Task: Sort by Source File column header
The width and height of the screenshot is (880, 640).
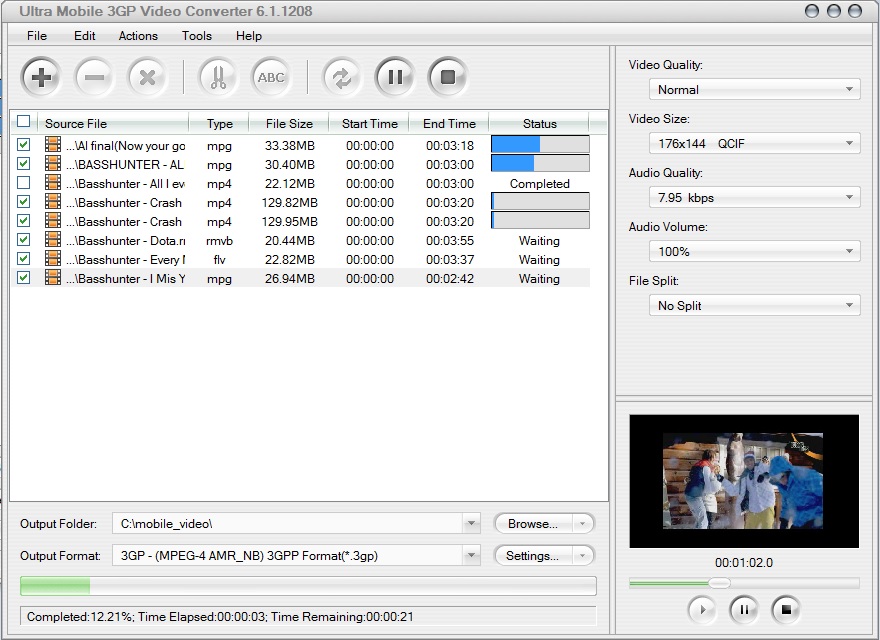Action: pos(113,124)
